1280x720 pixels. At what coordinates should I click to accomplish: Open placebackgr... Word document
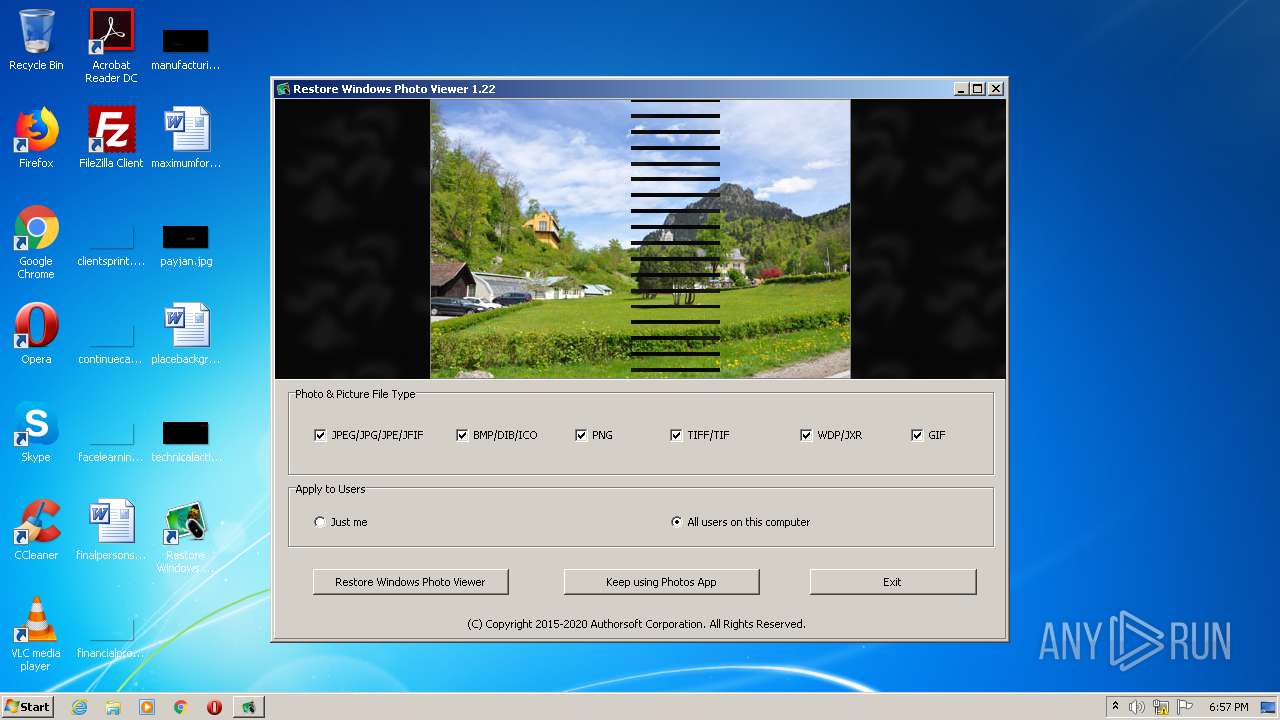coord(186,334)
